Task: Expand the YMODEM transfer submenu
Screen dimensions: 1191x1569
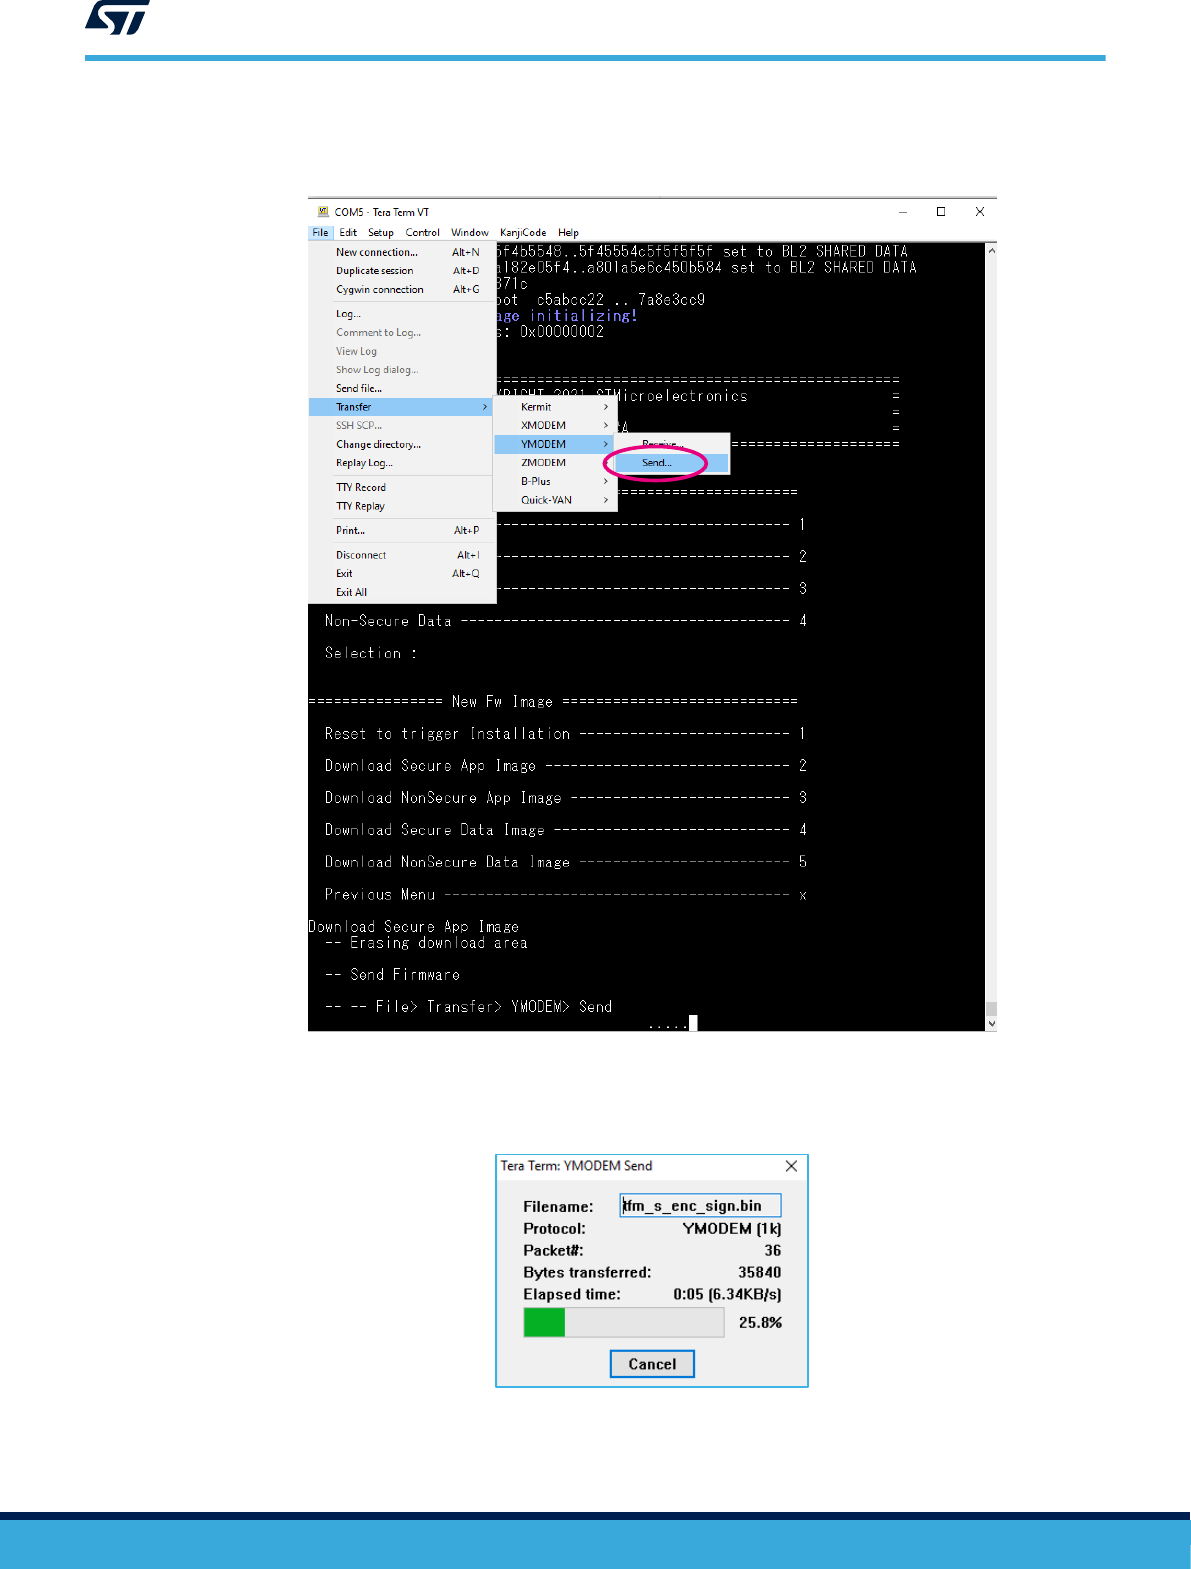Action: pyautogui.click(x=555, y=444)
